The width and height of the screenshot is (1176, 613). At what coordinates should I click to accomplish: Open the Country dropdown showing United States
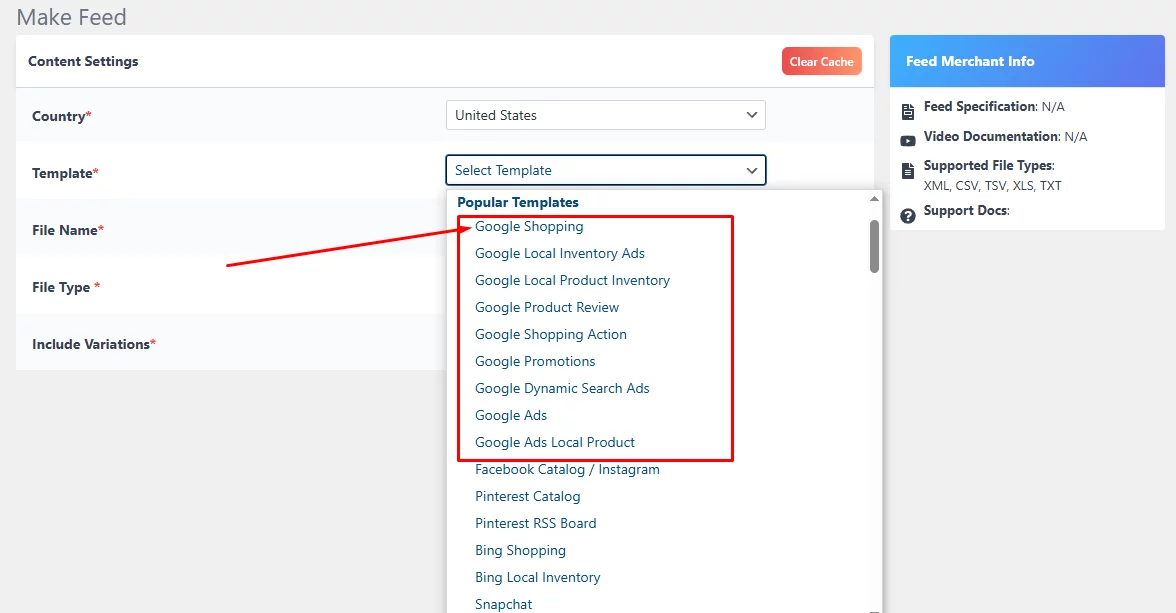click(605, 115)
